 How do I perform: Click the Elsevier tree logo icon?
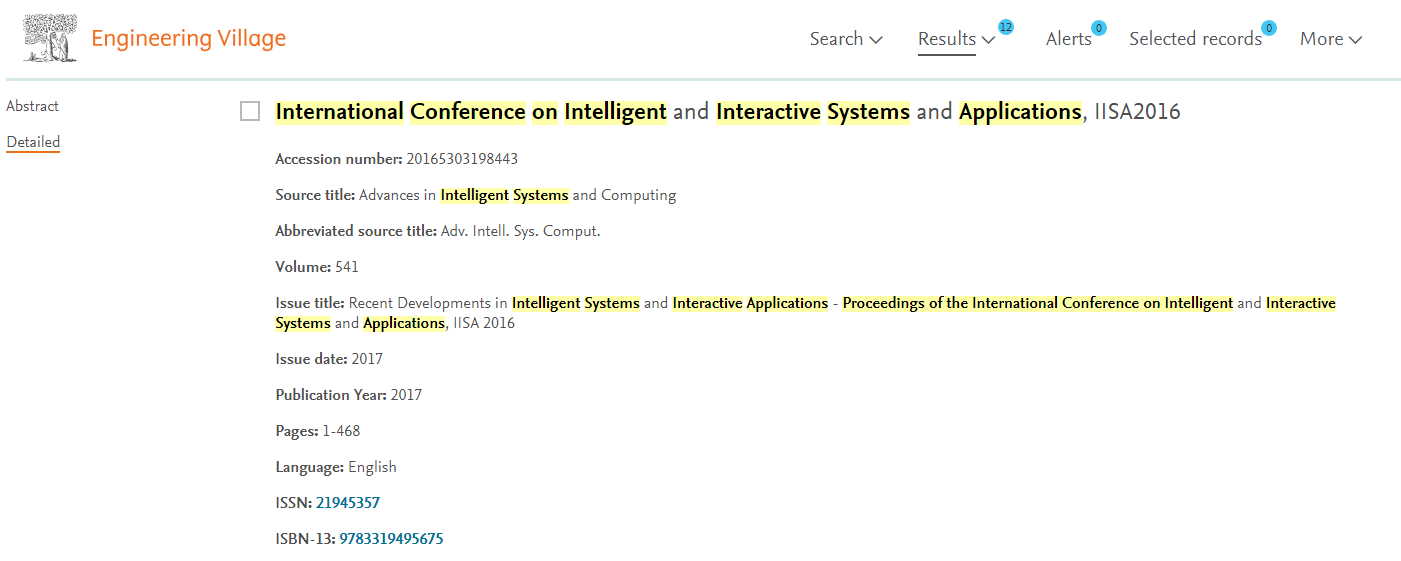click(x=50, y=38)
